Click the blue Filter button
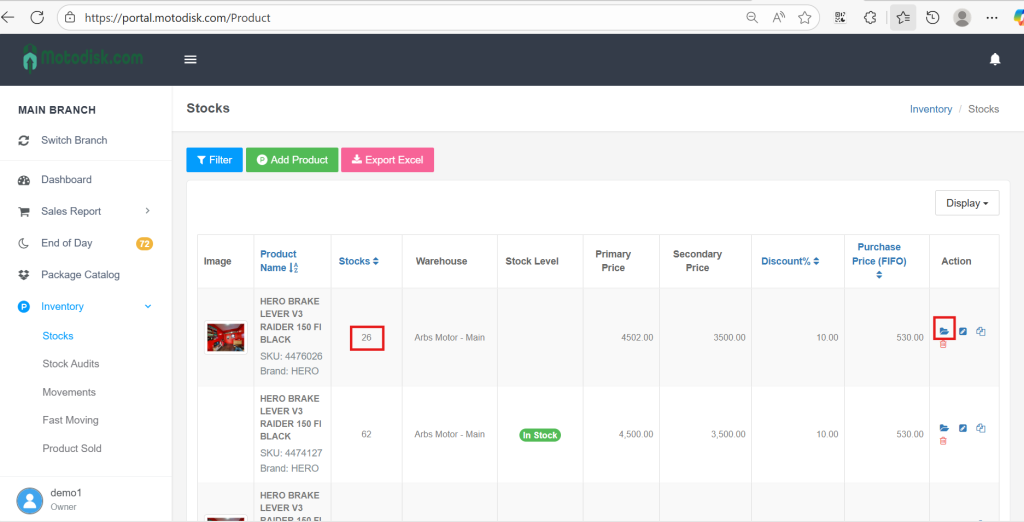Image resolution: width=1024 pixels, height=522 pixels. [x=214, y=160]
